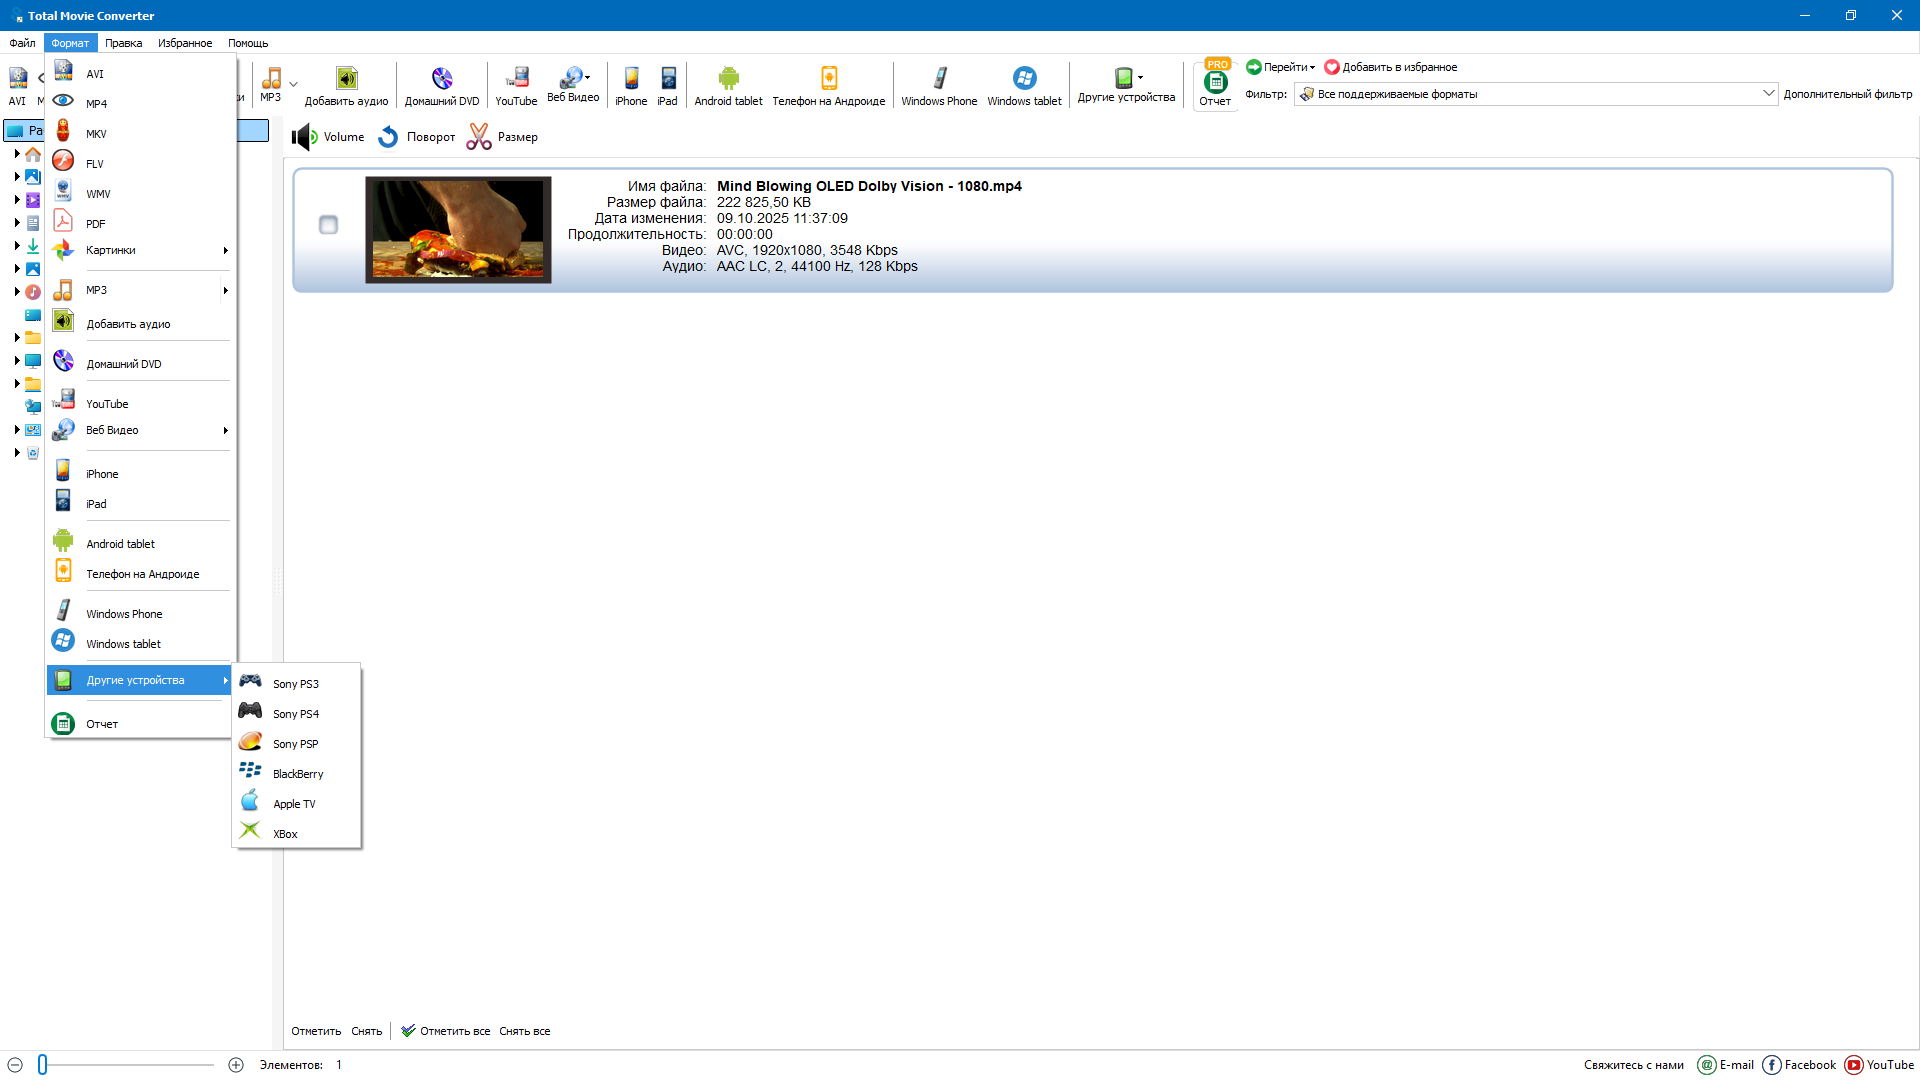Click the Volume speaker icon
1920x1080 pixels.
tap(304, 137)
